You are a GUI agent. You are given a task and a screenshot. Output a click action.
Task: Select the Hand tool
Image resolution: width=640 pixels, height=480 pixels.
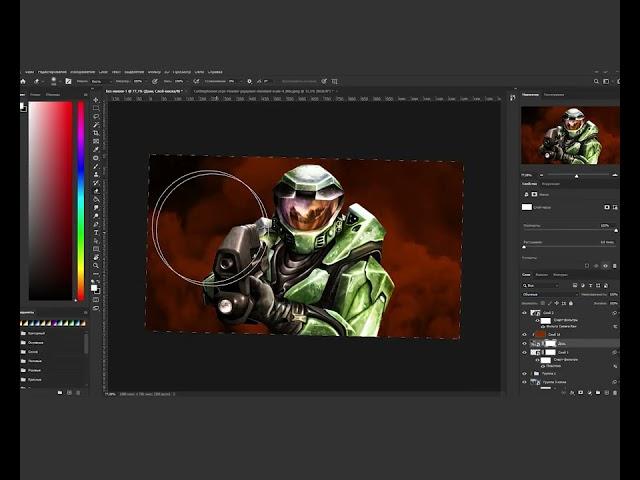pyautogui.click(x=96, y=257)
